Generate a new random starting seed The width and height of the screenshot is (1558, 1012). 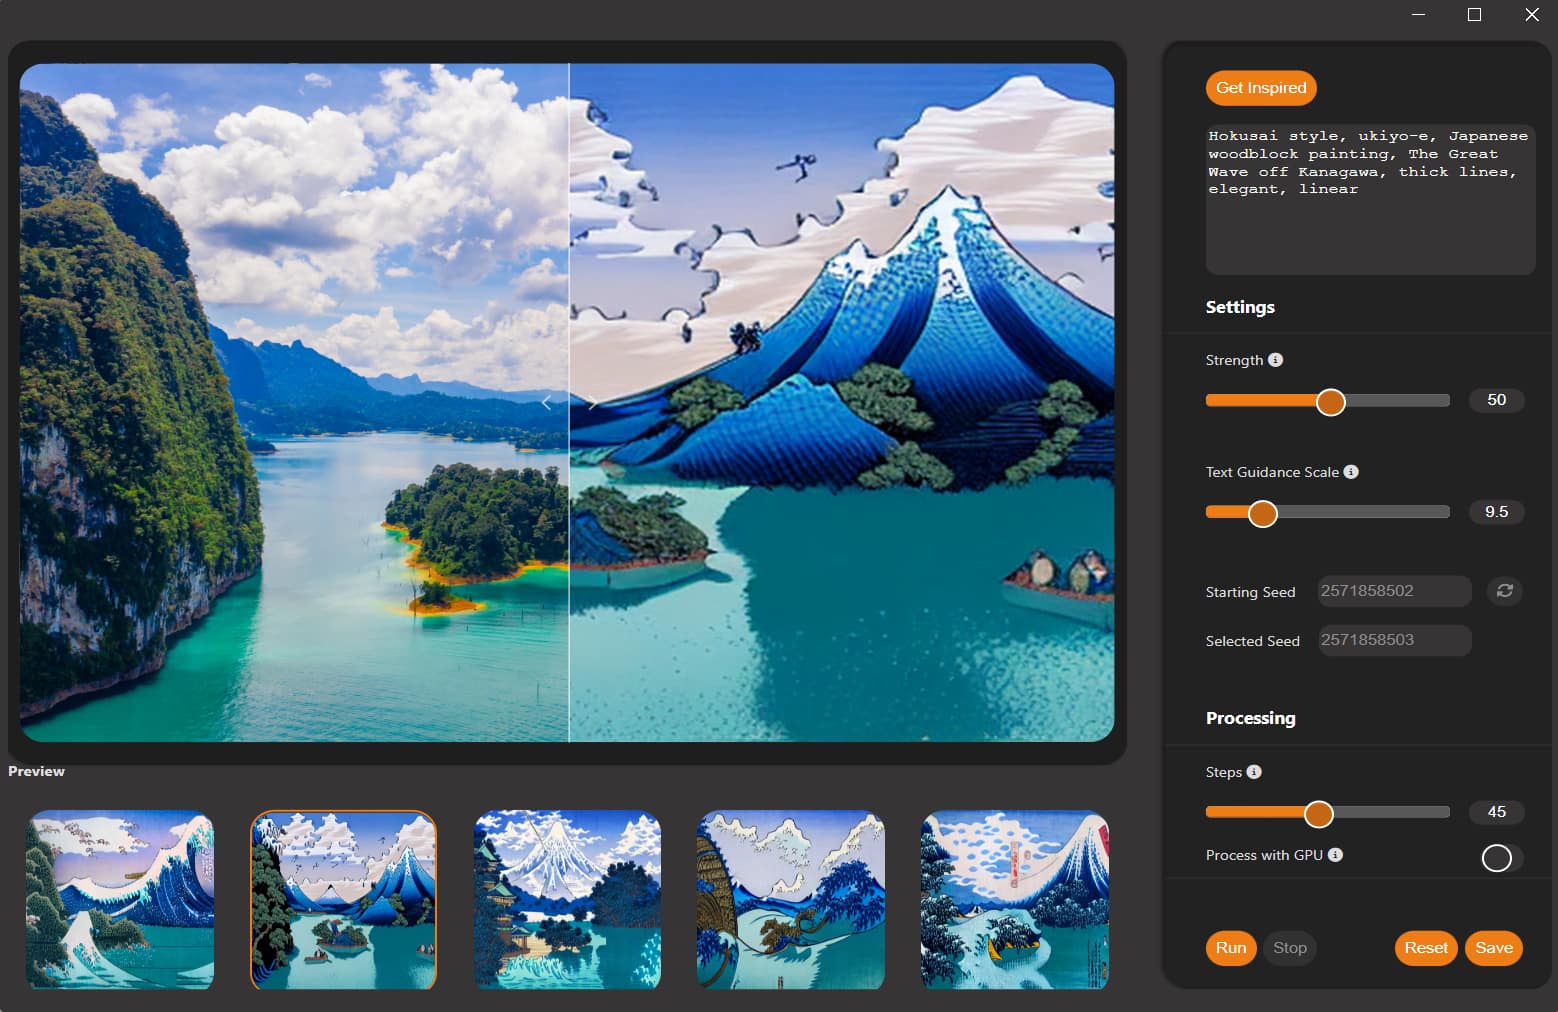(x=1504, y=591)
